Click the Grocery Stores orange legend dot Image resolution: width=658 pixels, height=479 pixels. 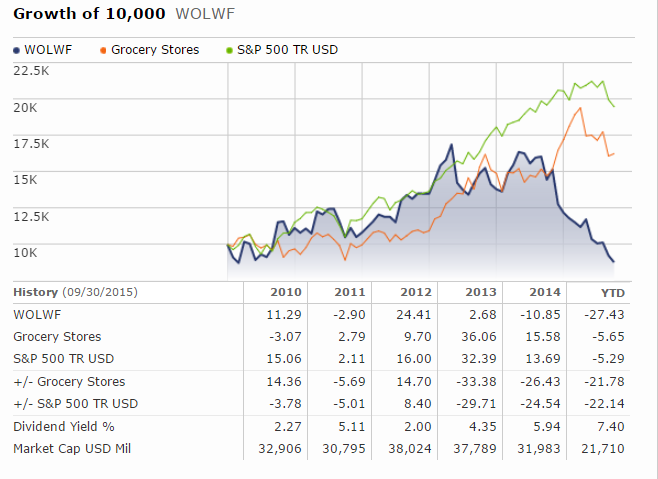tap(103, 50)
